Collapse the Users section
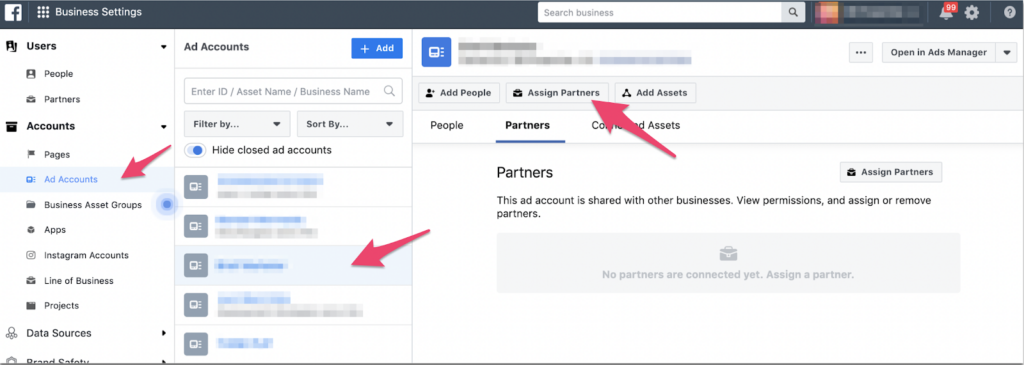Screen dimensions: 1024x365 [164, 46]
